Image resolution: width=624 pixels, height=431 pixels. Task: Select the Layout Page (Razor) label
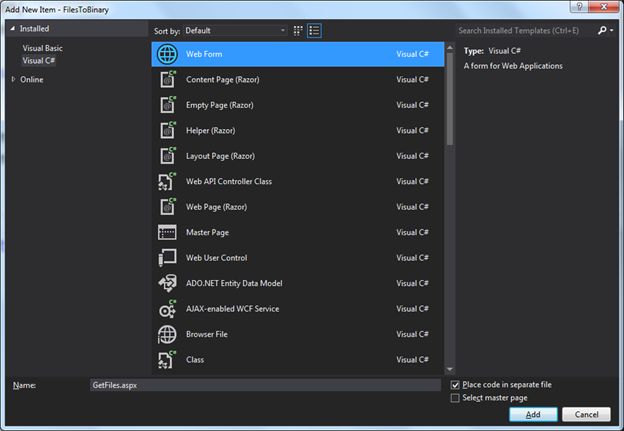point(220,156)
